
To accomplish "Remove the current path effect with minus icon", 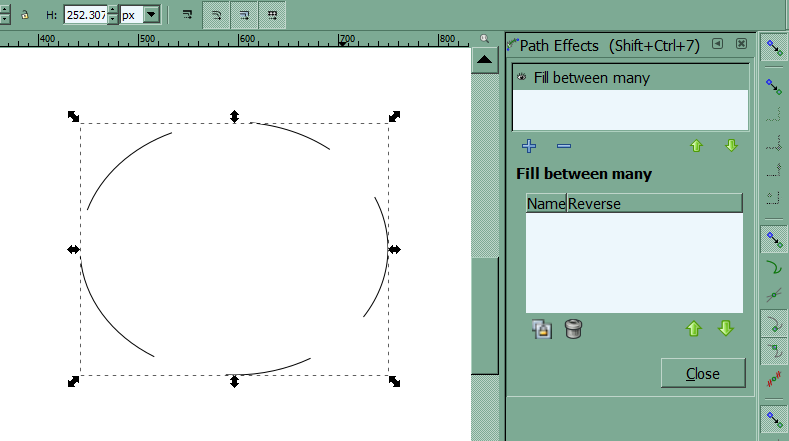I will click(563, 146).
